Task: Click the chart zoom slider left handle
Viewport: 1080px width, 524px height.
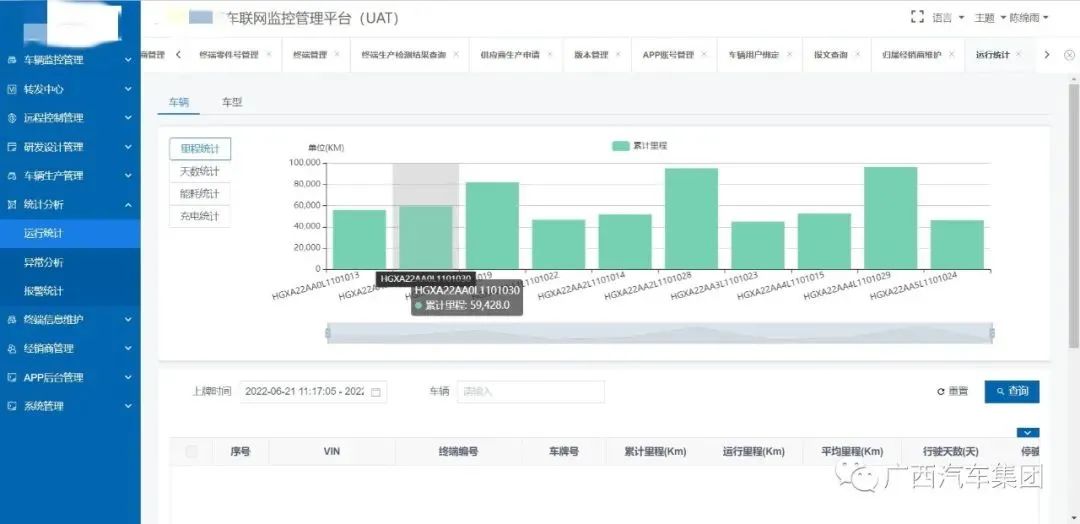Action: pos(328,333)
